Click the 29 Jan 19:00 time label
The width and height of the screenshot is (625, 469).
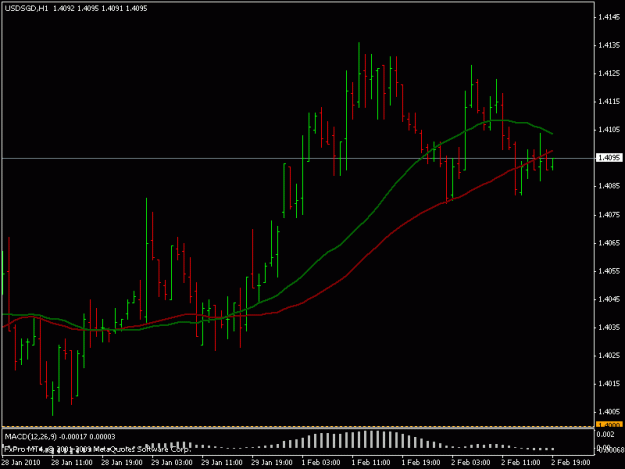click(x=271, y=463)
